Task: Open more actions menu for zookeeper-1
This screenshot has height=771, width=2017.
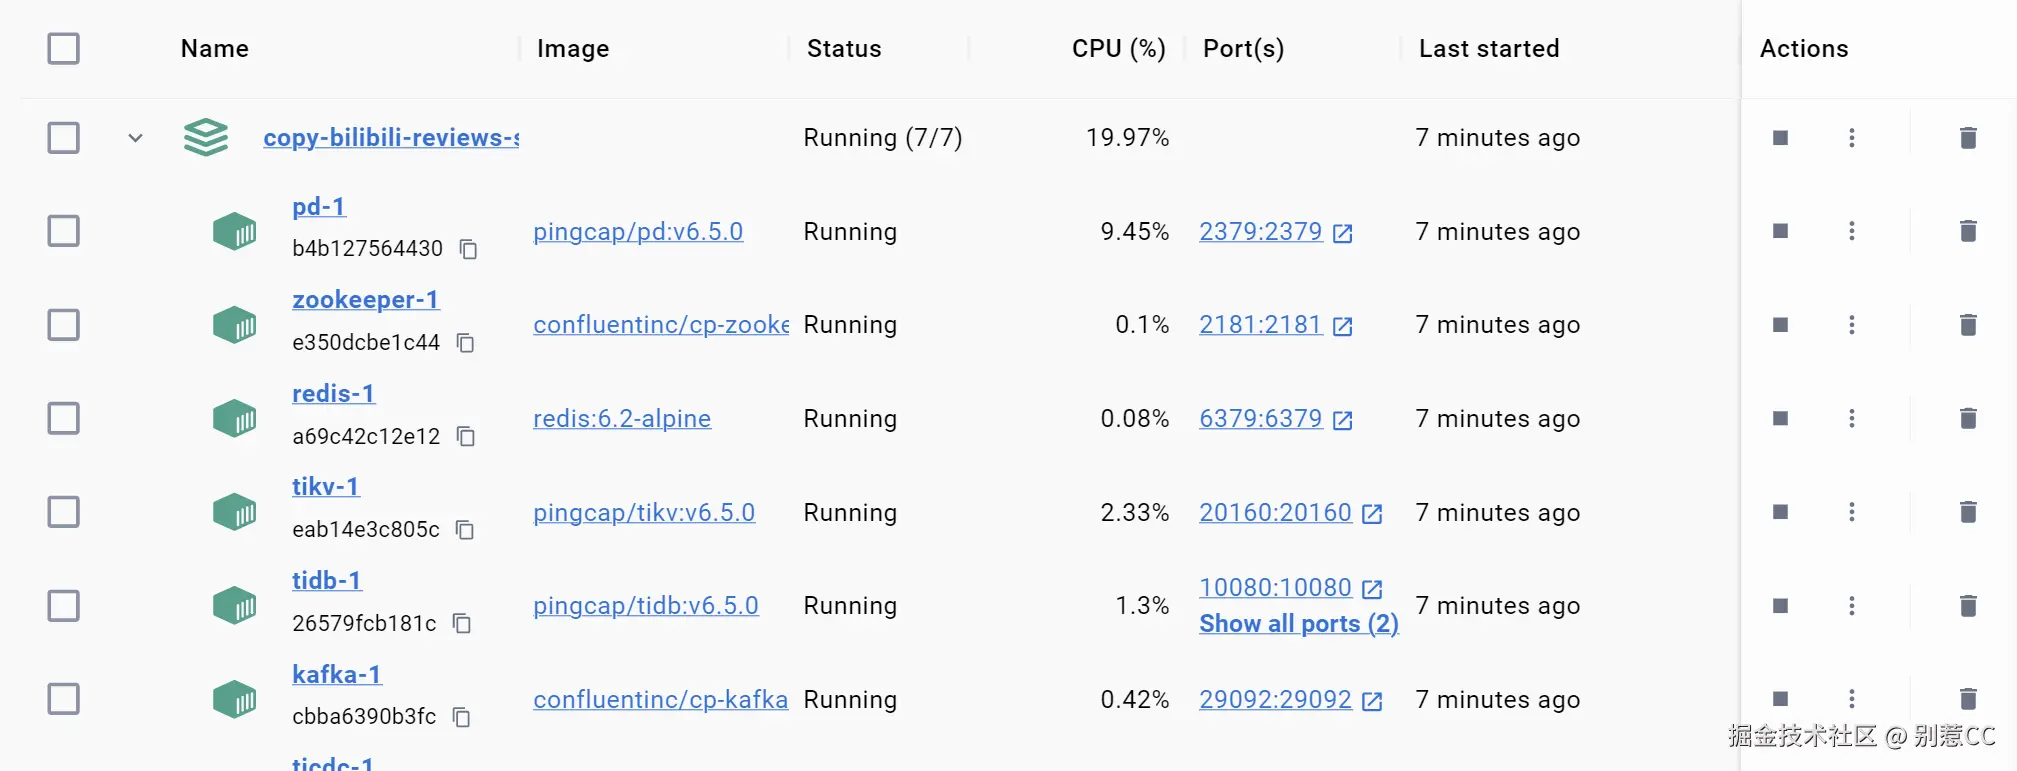Action: click(x=1852, y=324)
